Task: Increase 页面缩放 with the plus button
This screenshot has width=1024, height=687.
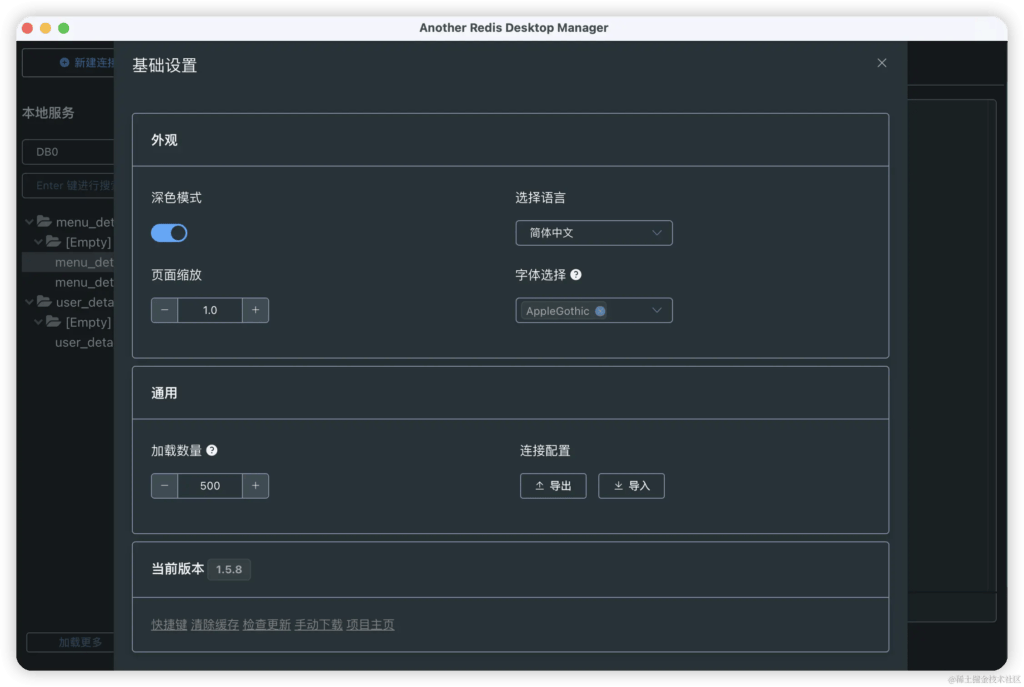Action: 255,311
